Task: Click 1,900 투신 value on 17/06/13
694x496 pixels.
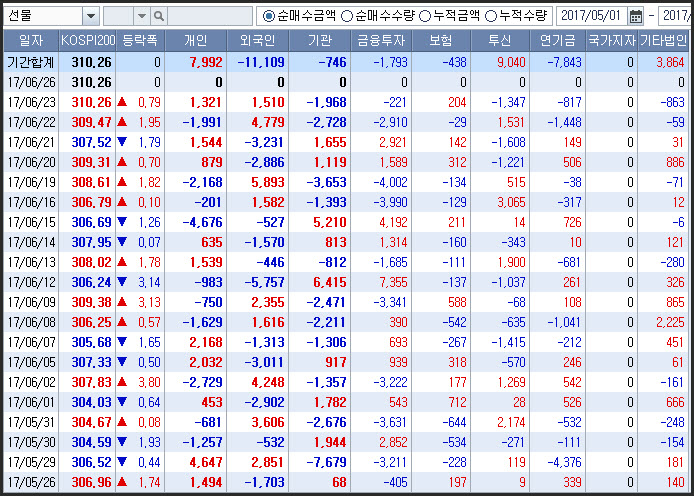Action: (x=512, y=262)
